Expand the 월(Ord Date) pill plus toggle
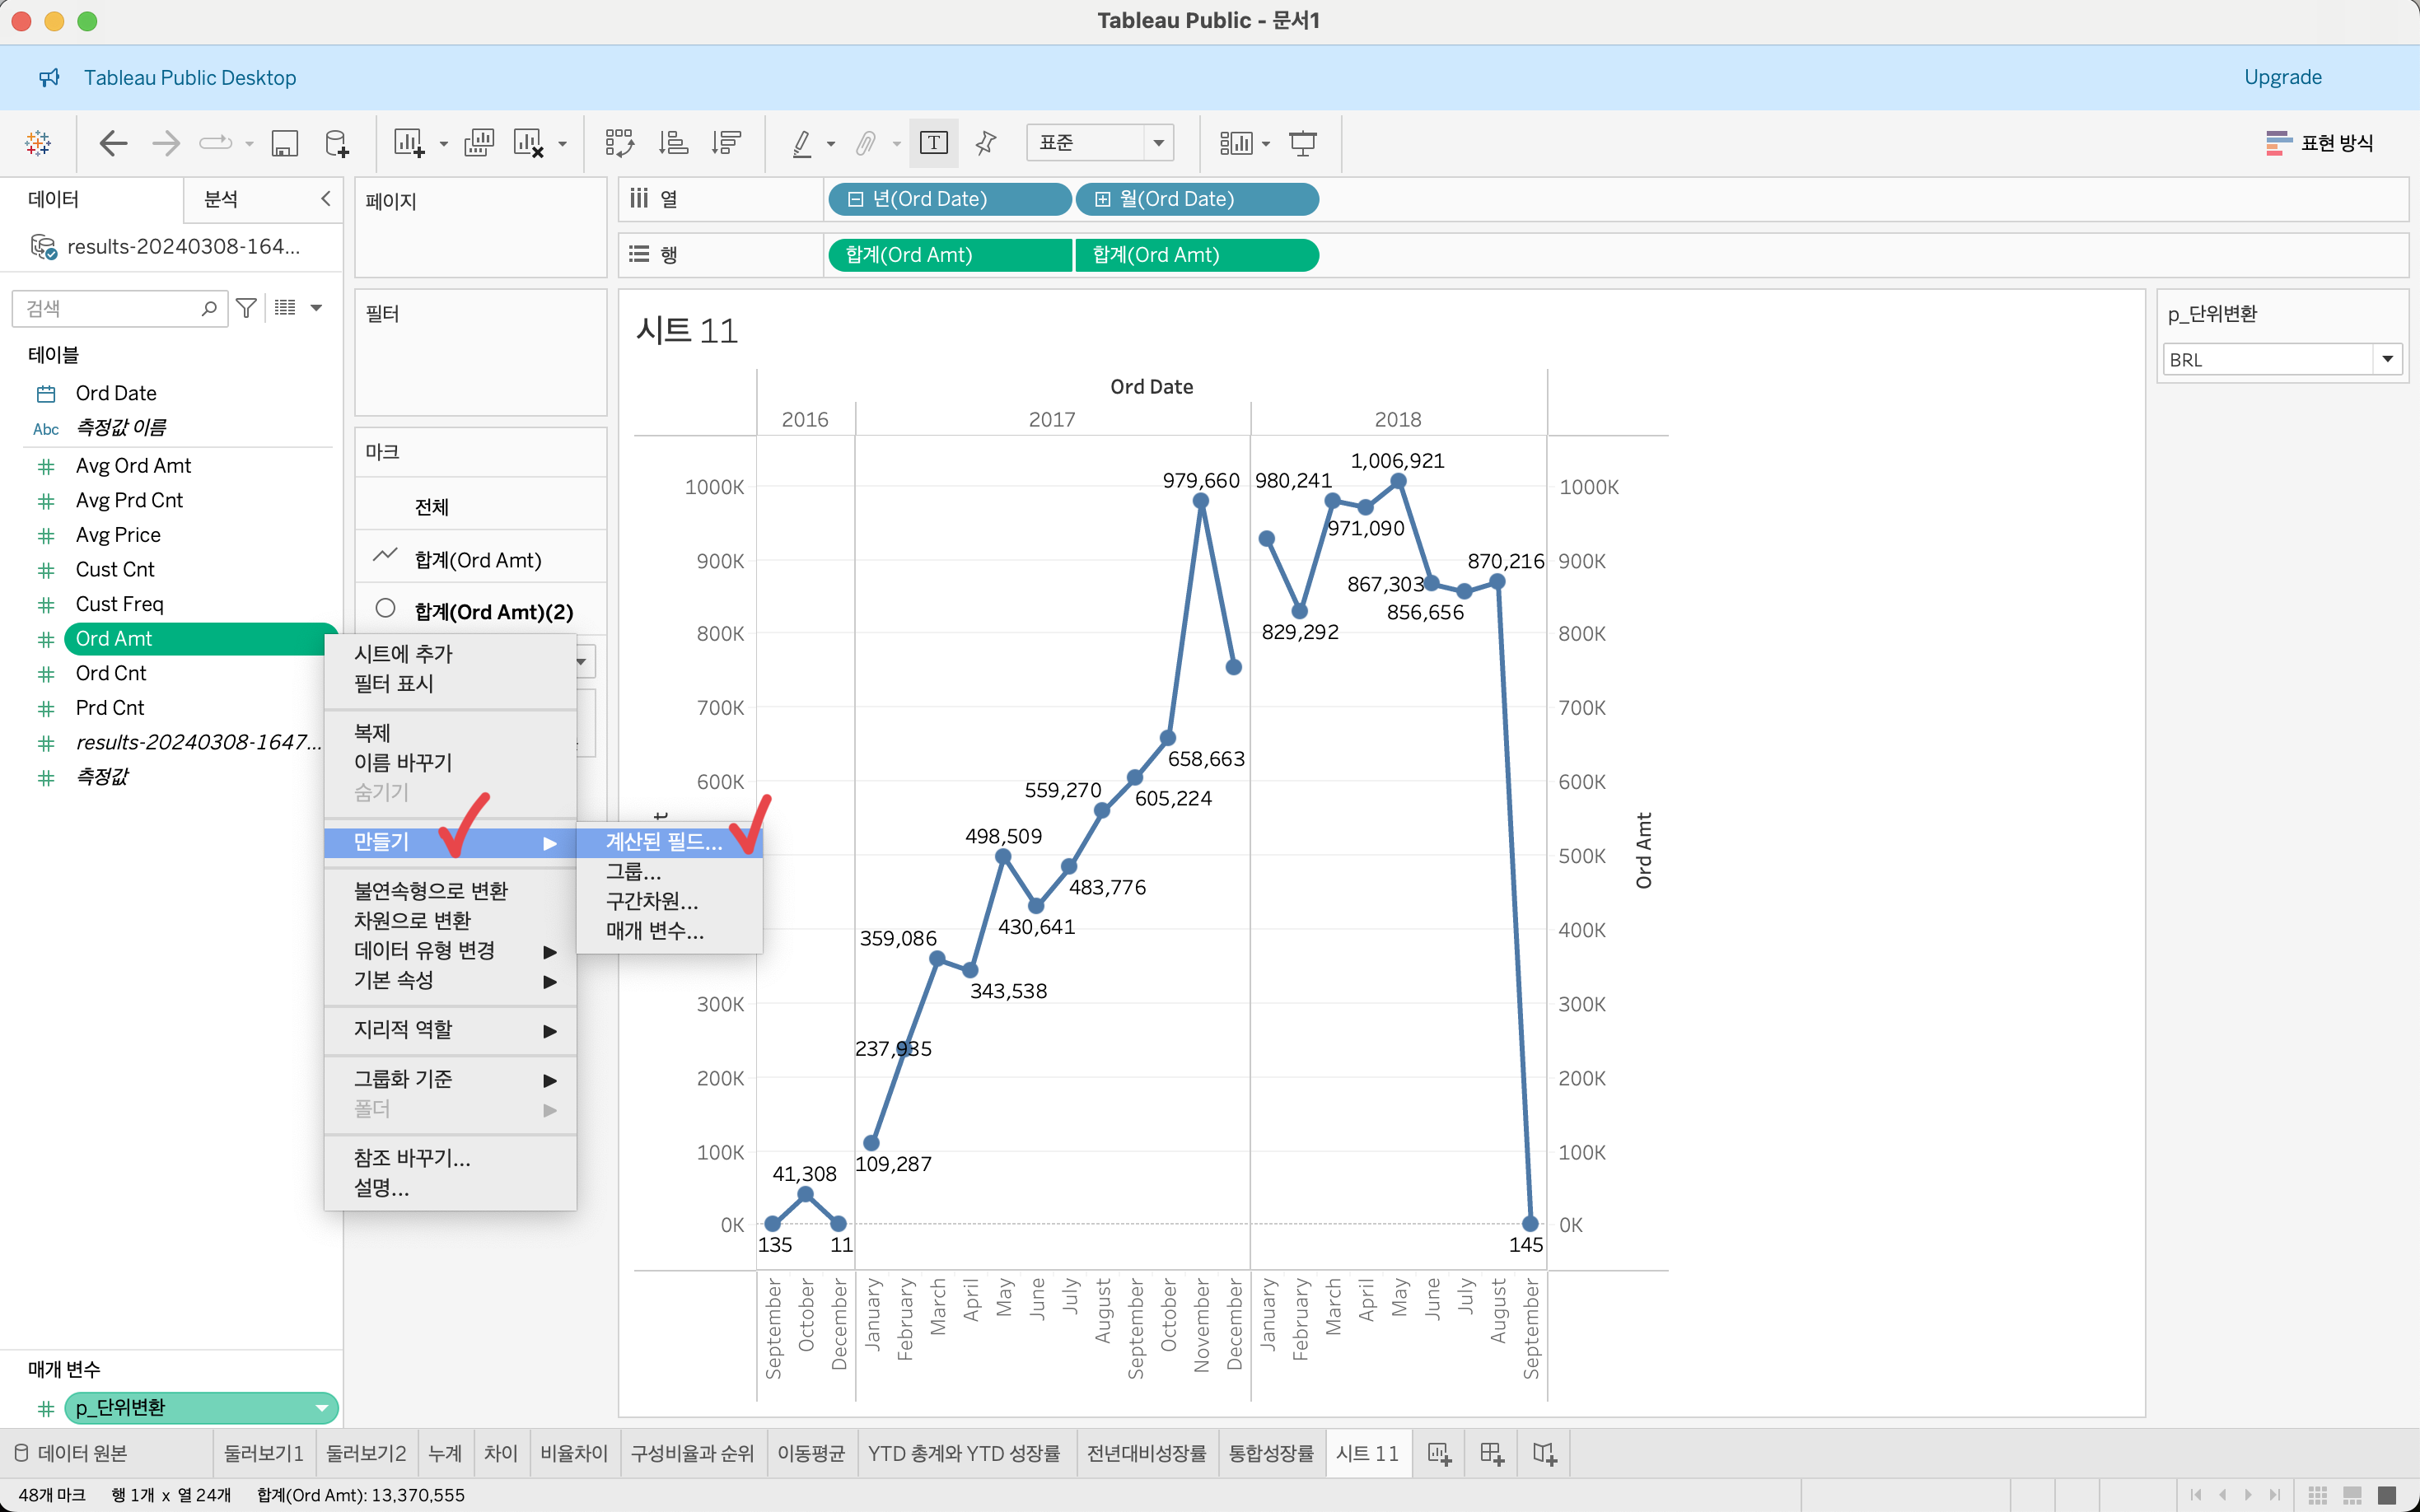Screen dimensions: 2420x1512 coord(1102,199)
